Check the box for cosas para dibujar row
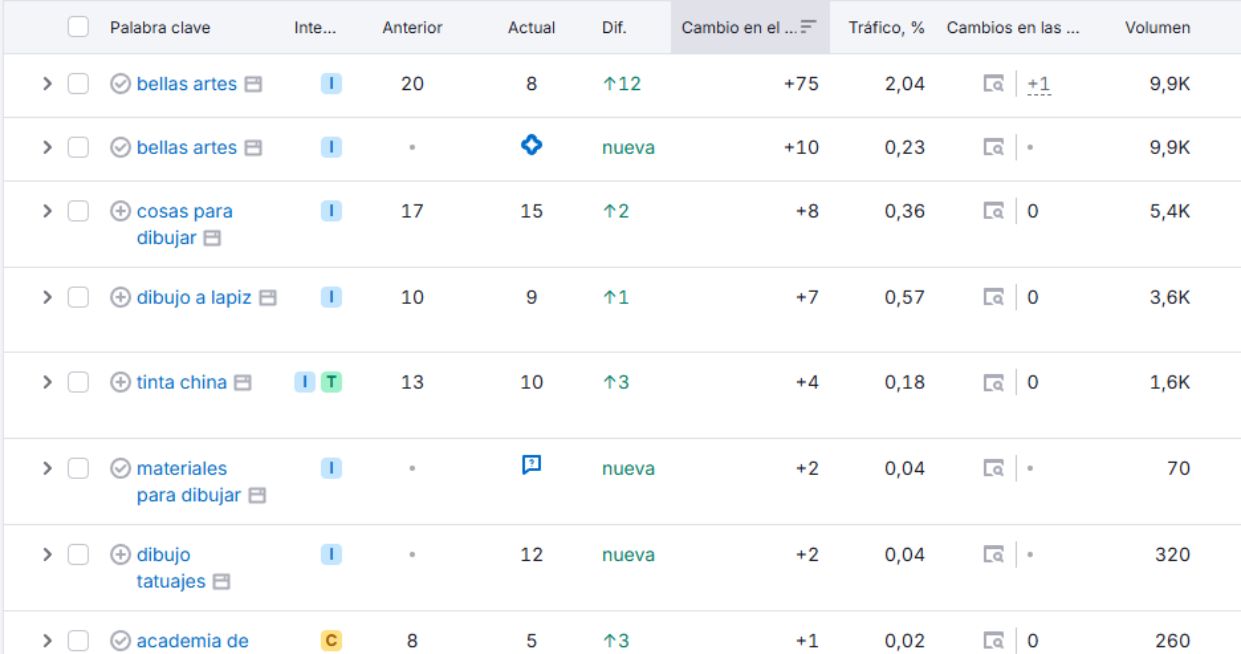 click(78, 211)
